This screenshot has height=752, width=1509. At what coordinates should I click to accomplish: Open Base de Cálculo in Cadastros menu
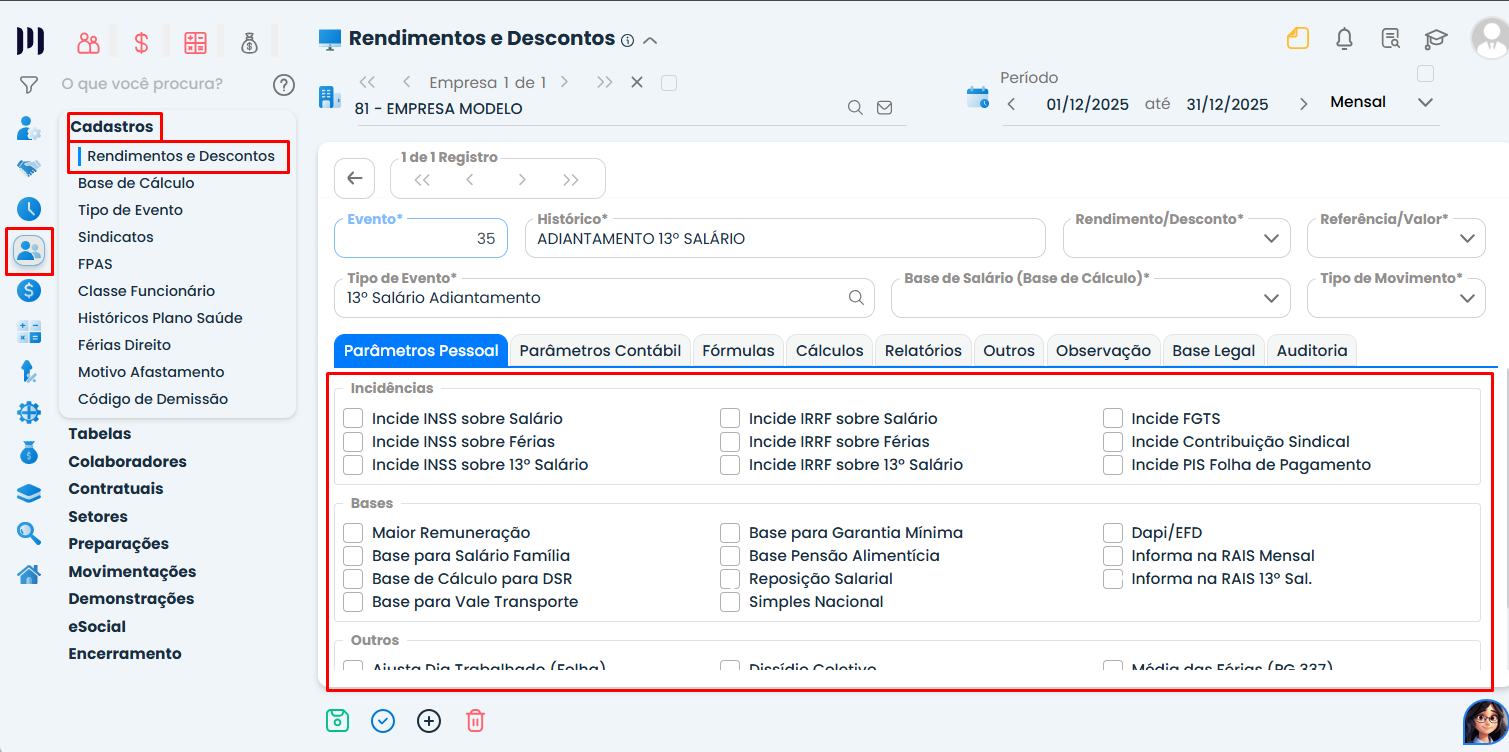tap(136, 183)
